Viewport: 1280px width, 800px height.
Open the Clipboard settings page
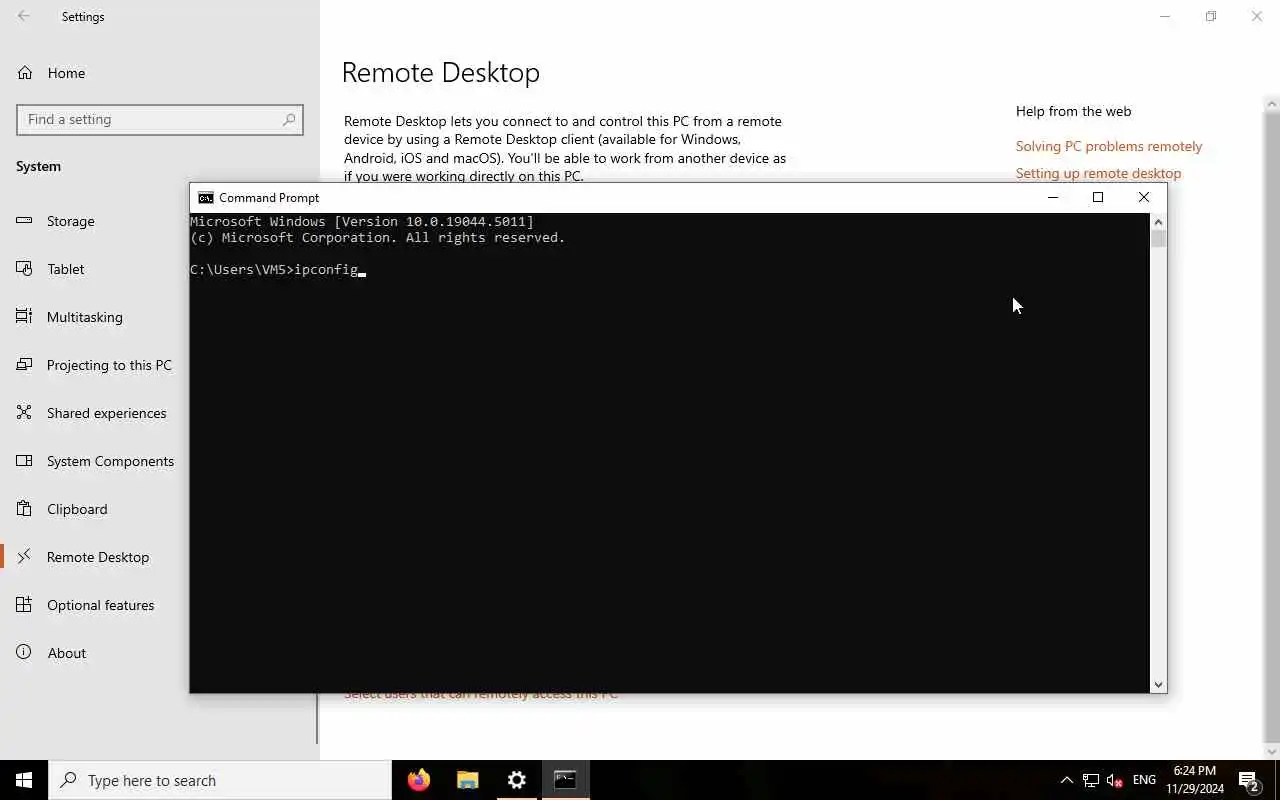pos(76,509)
